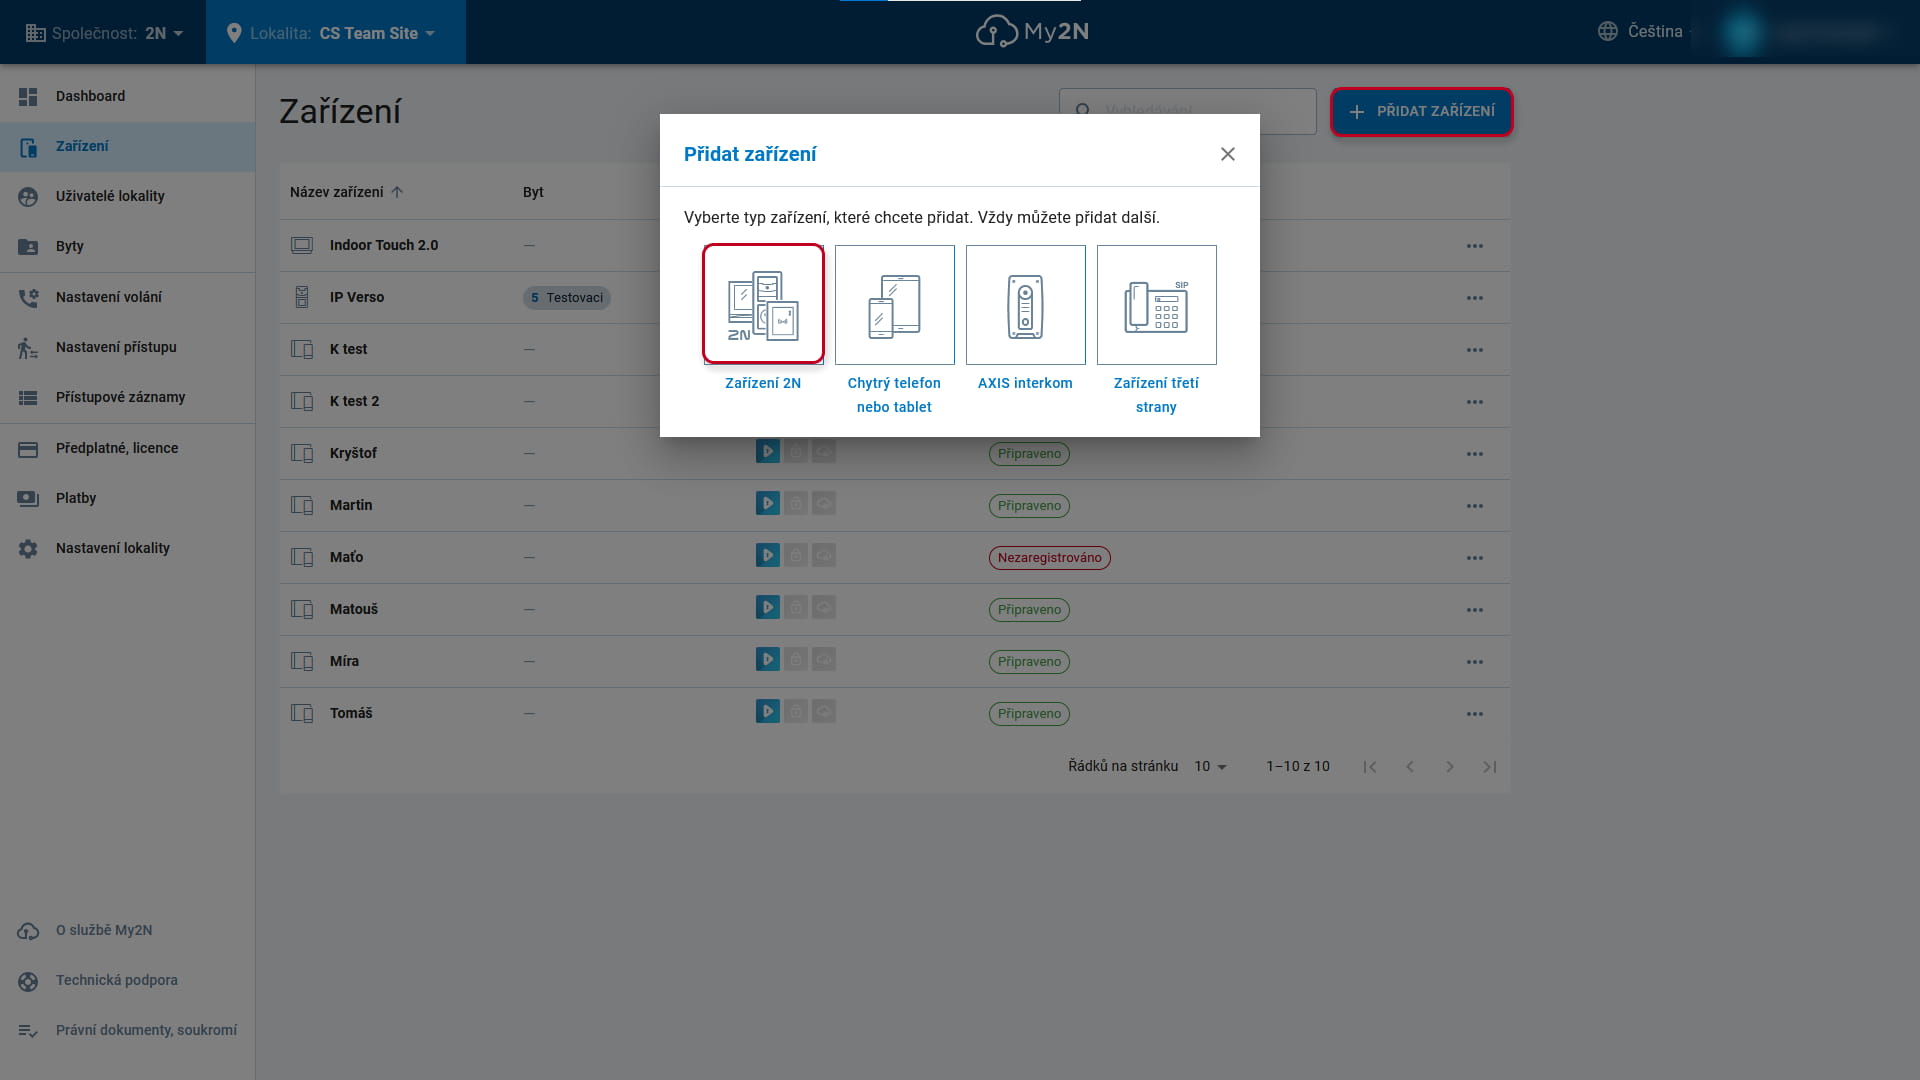The height and width of the screenshot is (1080, 1920).
Task: Open Uživatelé lokality in the sidebar
Action: click(x=127, y=197)
